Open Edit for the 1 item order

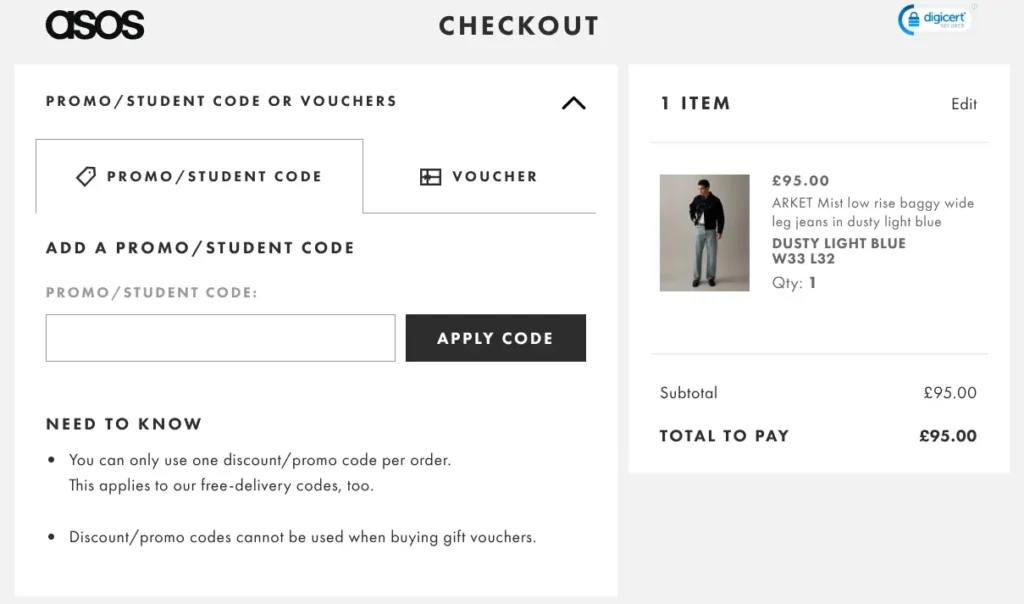pyautogui.click(x=964, y=103)
